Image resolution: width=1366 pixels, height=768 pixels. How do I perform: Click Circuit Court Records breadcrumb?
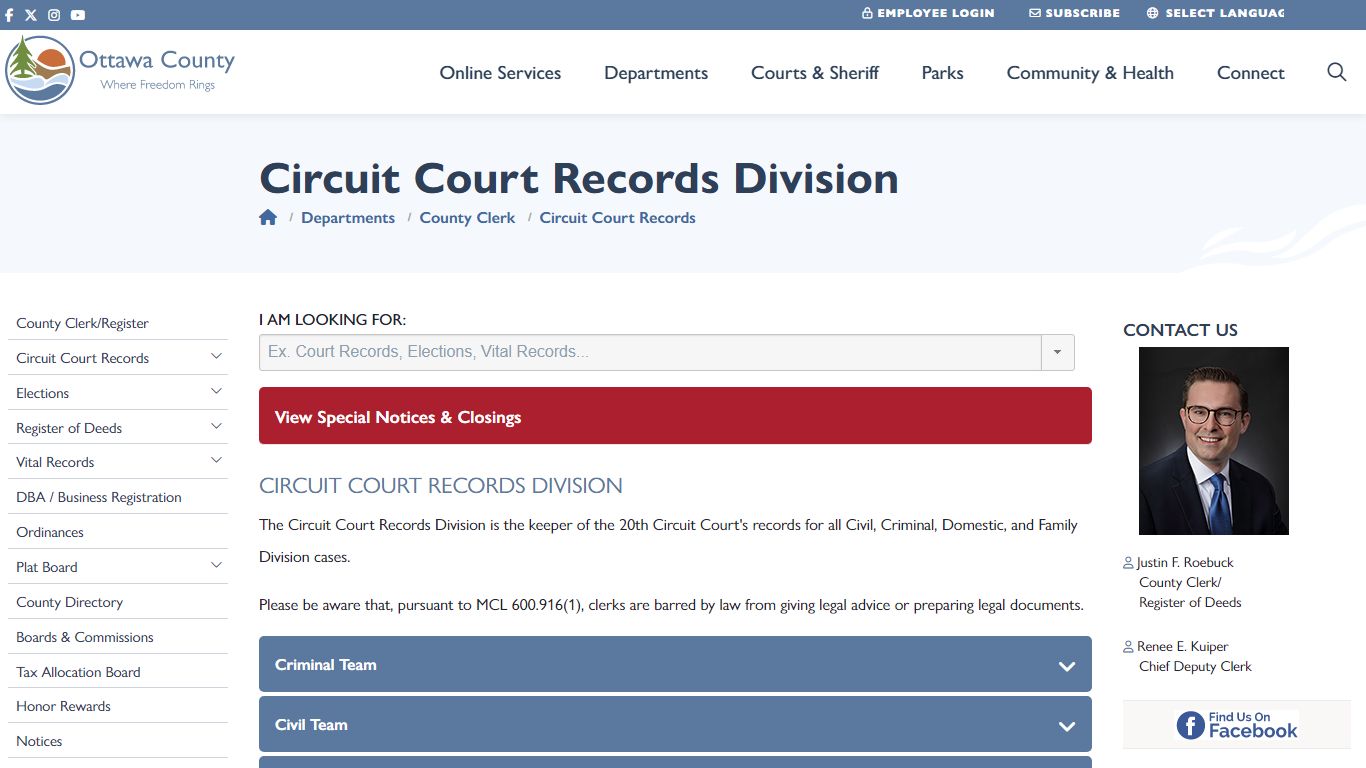(617, 218)
